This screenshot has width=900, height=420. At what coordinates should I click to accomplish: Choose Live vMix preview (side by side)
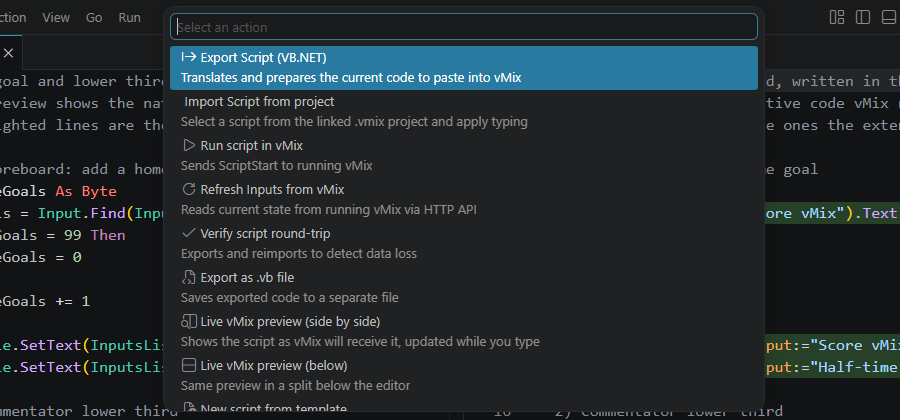click(x=464, y=333)
